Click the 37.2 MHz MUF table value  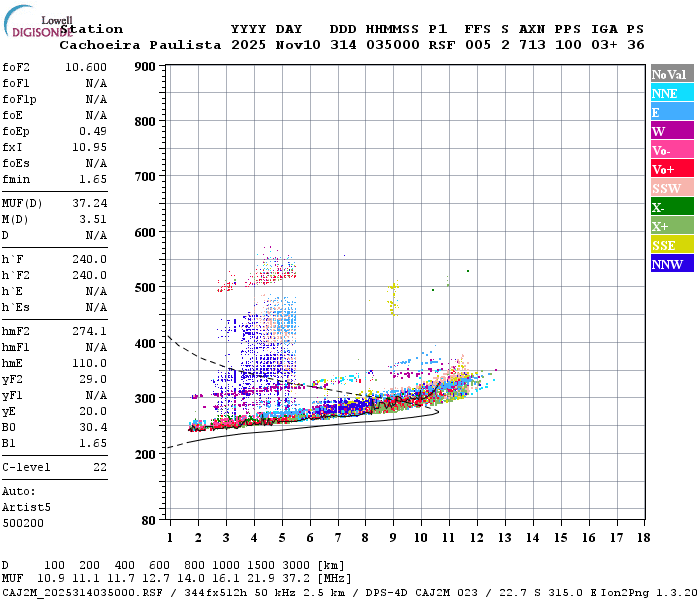click(296, 578)
